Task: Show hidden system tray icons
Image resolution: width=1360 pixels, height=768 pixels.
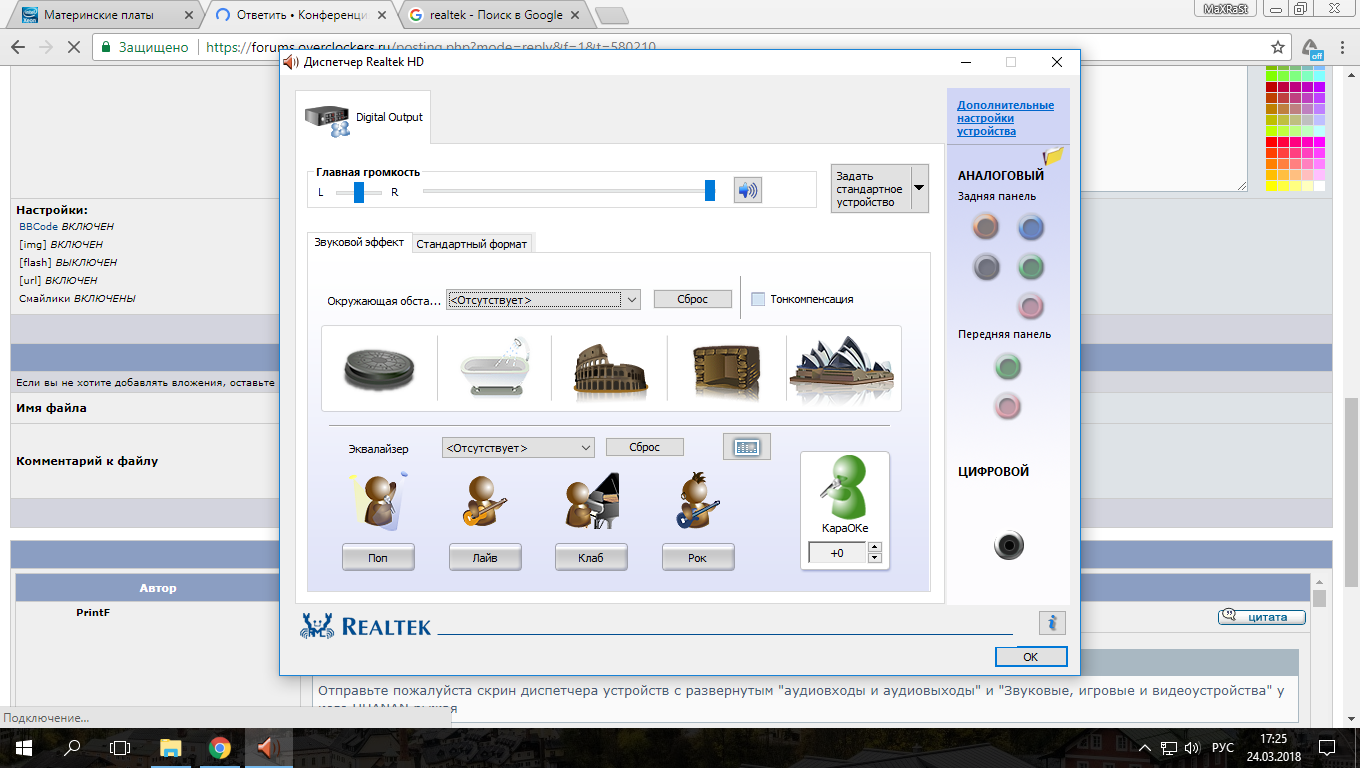Action: [x=1143, y=747]
